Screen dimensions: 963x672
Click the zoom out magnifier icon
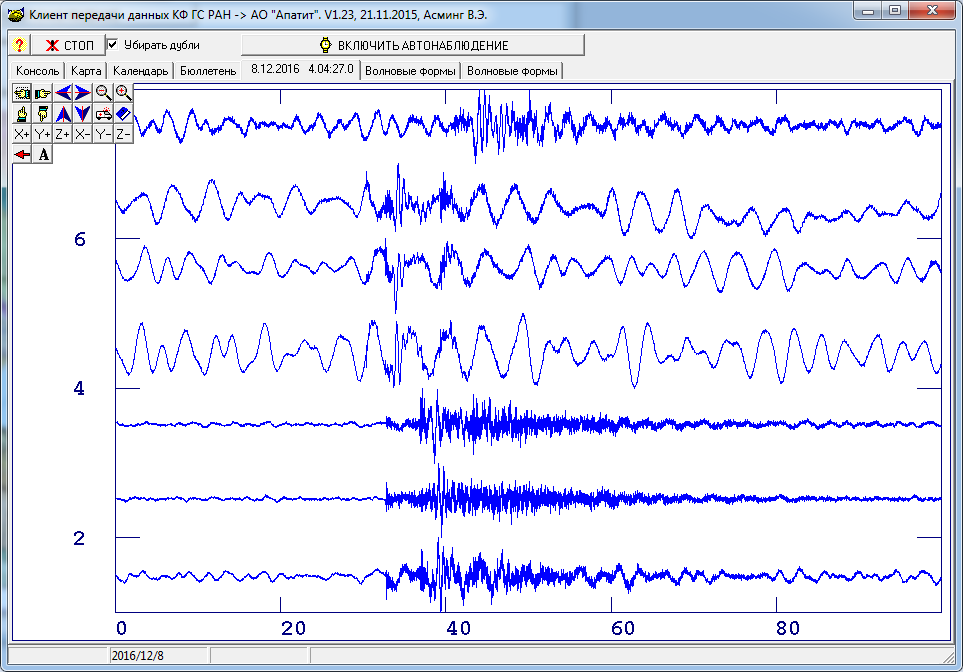103,93
